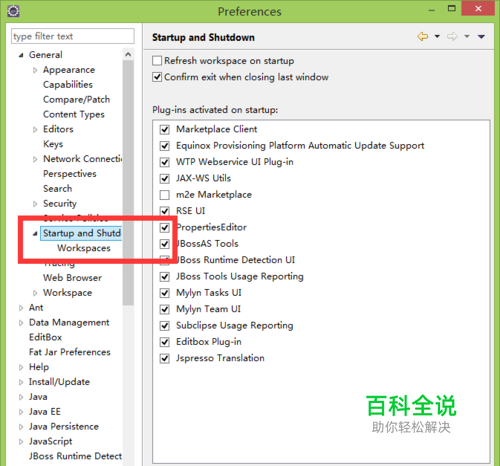The width and height of the screenshot is (500, 466).
Task: Open Fat Jar Preferences page
Action: pyautogui.click(x=70, y=352)
